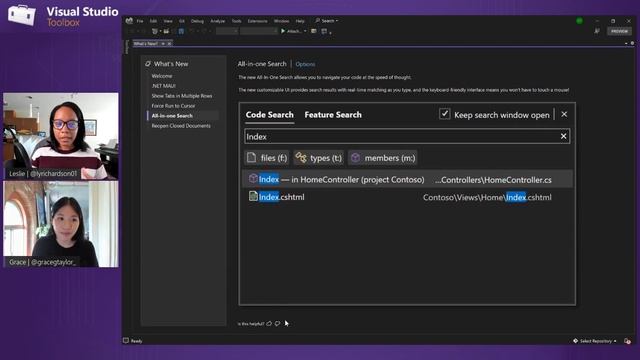
Task: Select Index in HomeController result
Action: pyautogui.click(x=407, y=180)
